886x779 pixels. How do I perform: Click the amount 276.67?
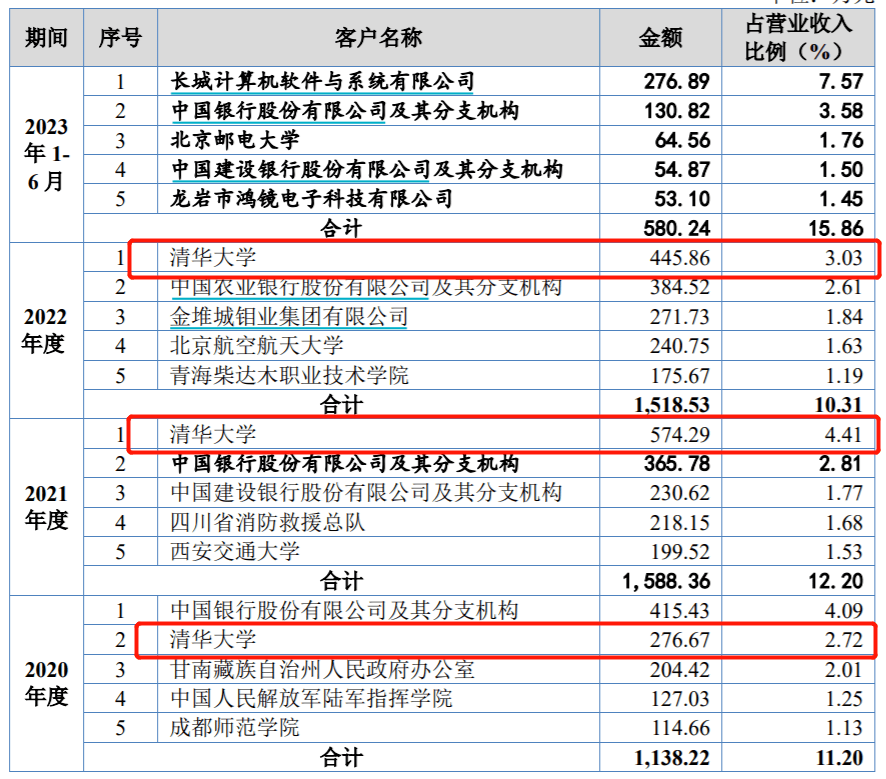[x=679, y=640]
